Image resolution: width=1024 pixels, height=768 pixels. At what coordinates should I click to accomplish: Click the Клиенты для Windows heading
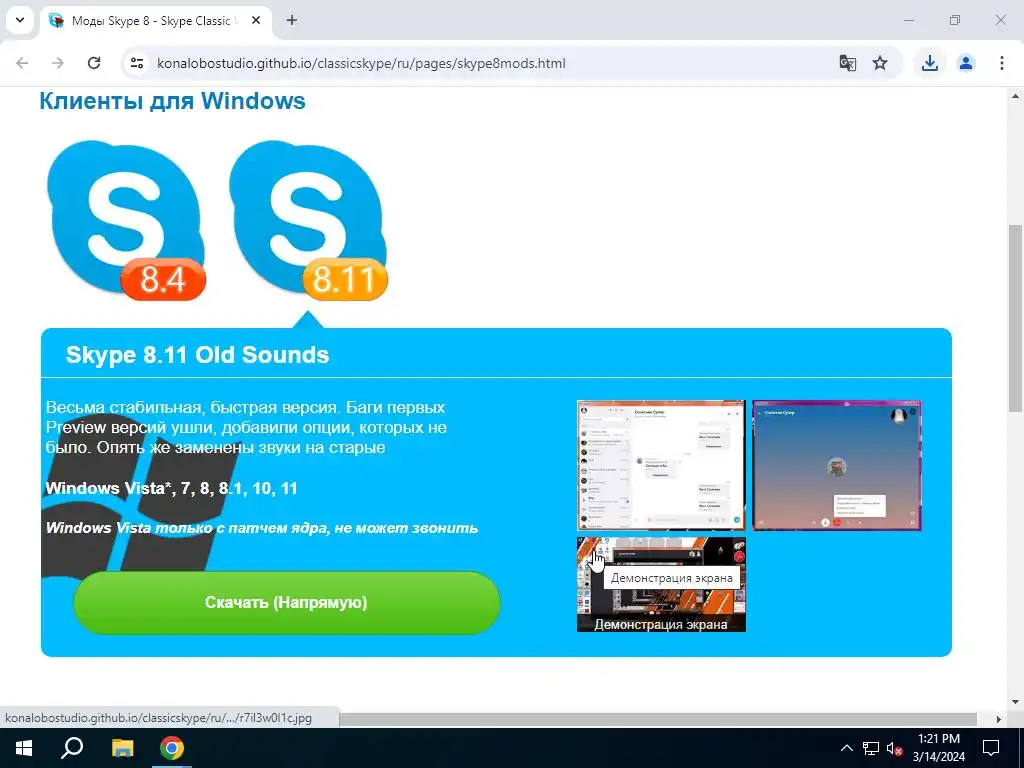coord(172,101)
